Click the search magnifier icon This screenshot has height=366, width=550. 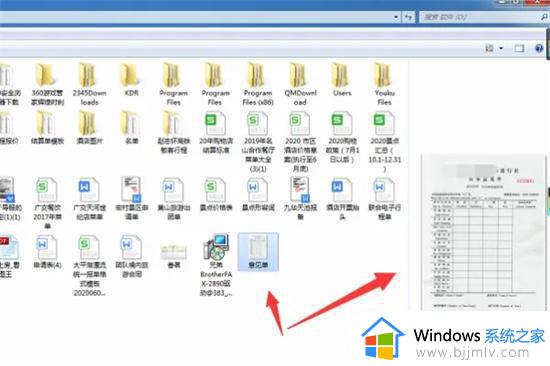coord(544,16)
